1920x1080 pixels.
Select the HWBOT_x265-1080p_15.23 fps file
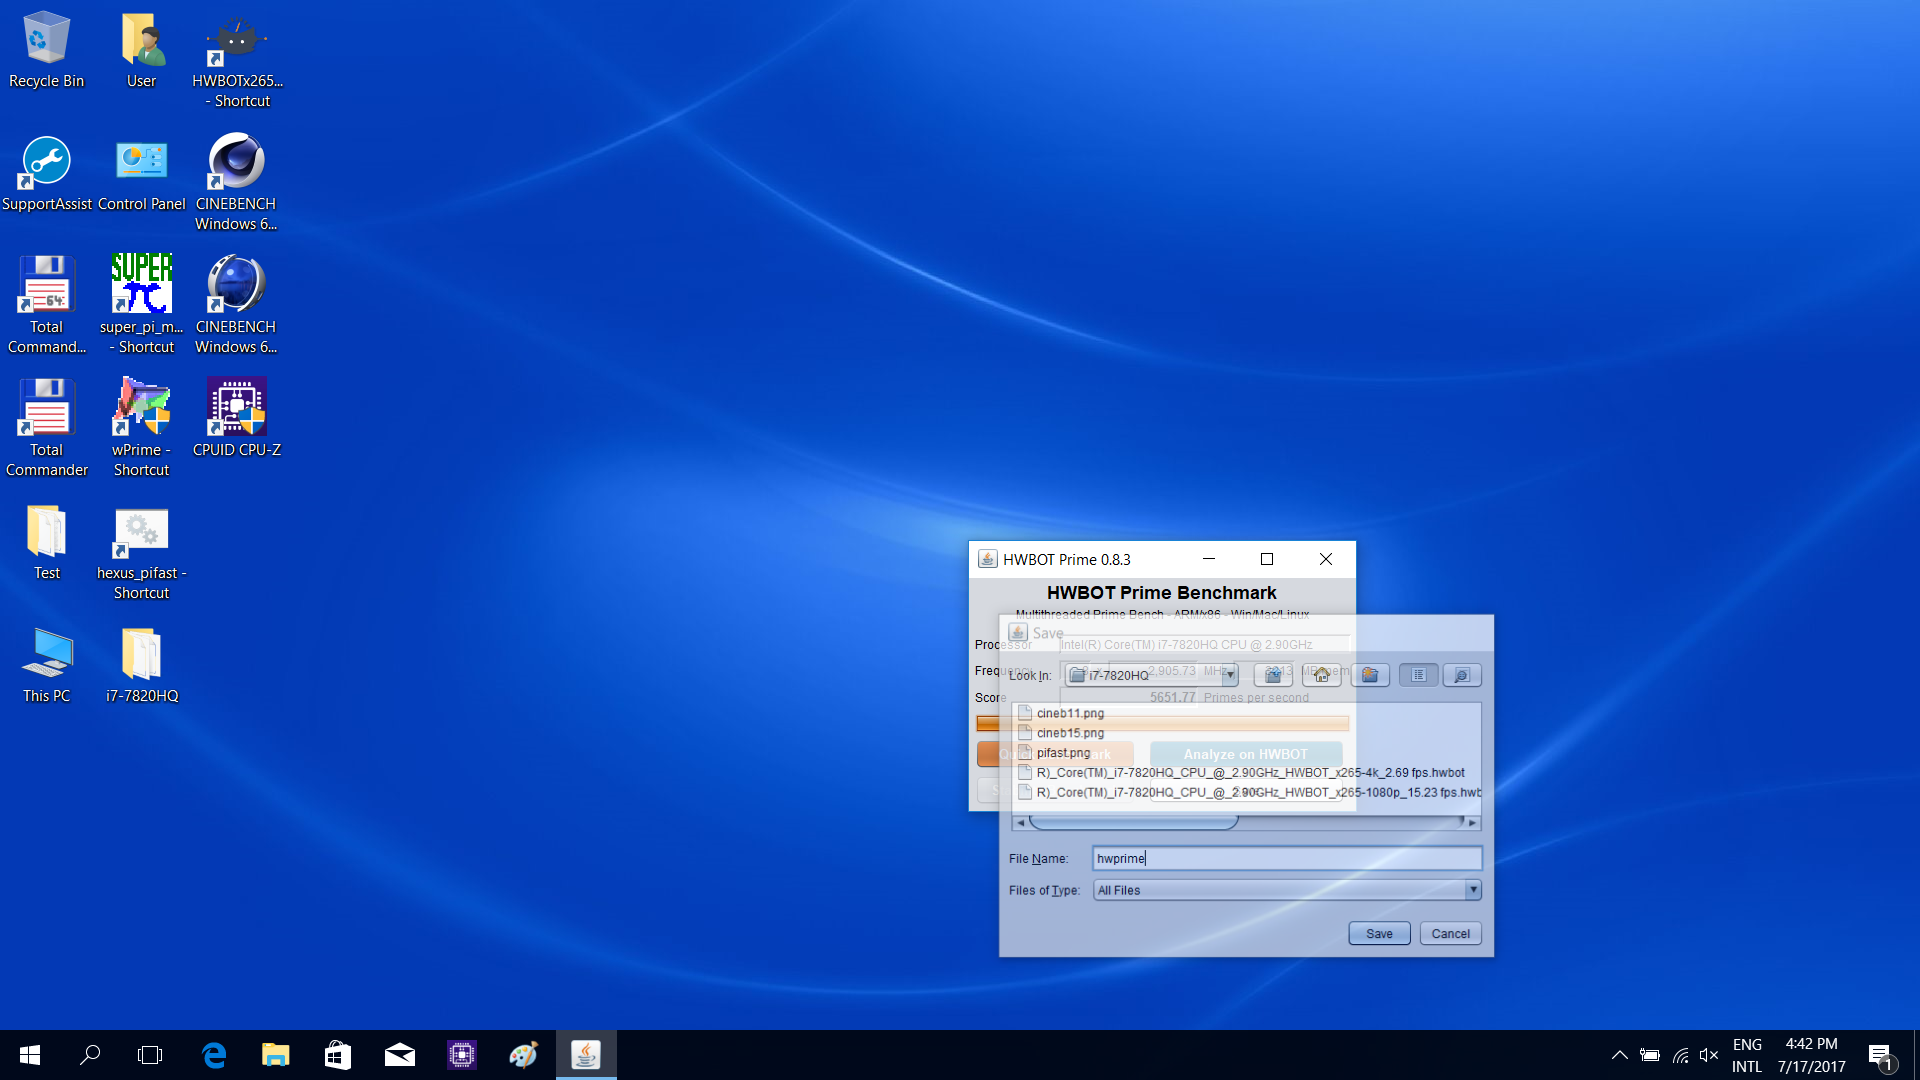coord(1249,792)
